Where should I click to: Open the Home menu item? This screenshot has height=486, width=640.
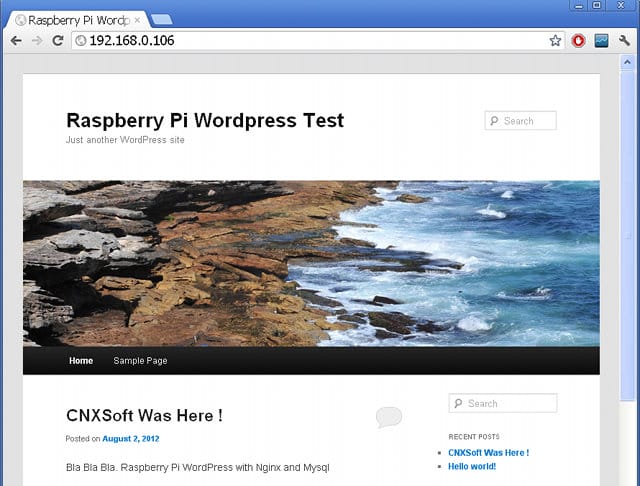click(81, 361)
